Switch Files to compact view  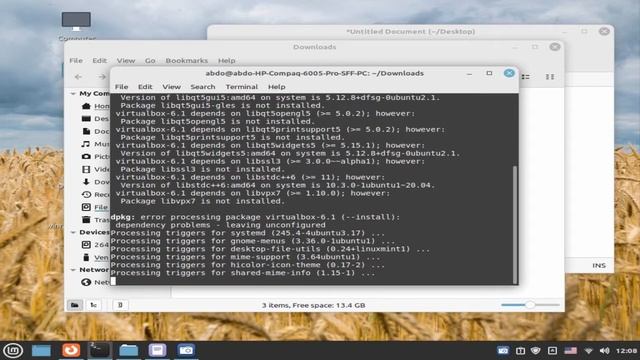point(550,77)
